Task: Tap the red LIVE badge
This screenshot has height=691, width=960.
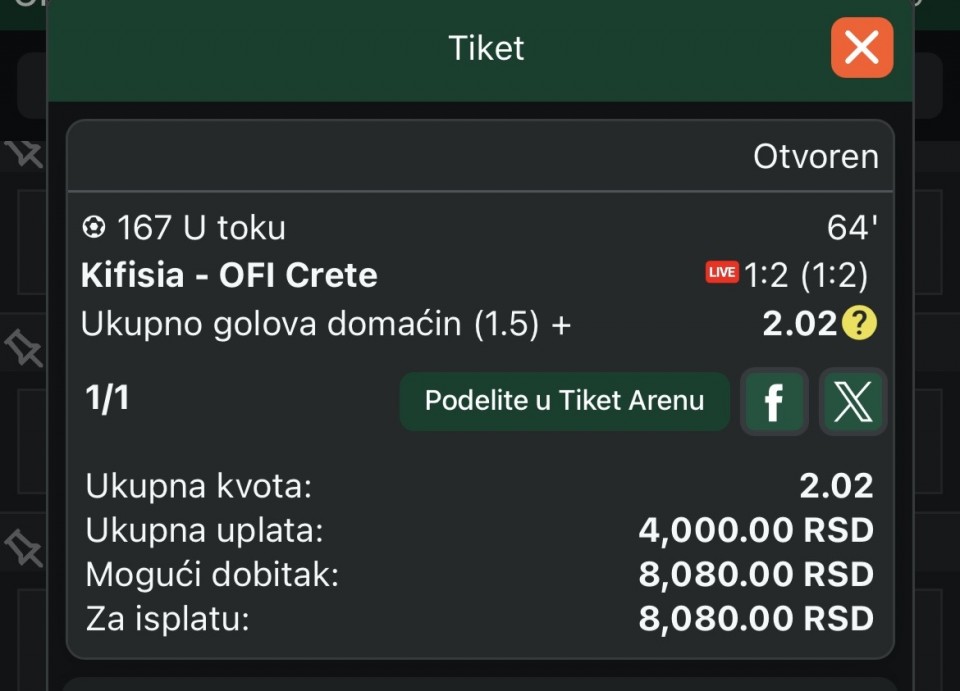Action: coord(721,273)
